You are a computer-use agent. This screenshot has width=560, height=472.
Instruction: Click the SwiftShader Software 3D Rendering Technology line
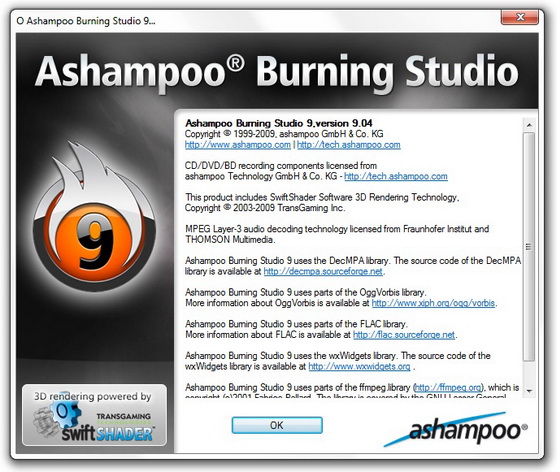[322, 197]
